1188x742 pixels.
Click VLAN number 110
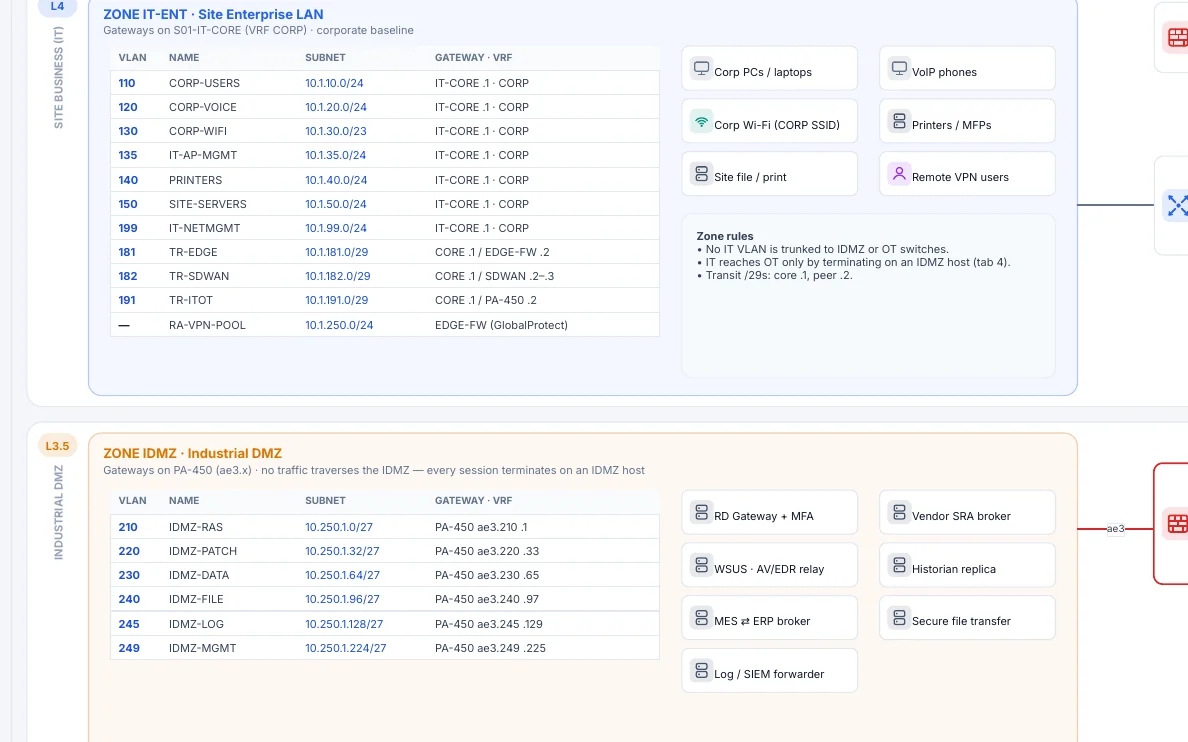pyautogui.click(x=127, y=83)
